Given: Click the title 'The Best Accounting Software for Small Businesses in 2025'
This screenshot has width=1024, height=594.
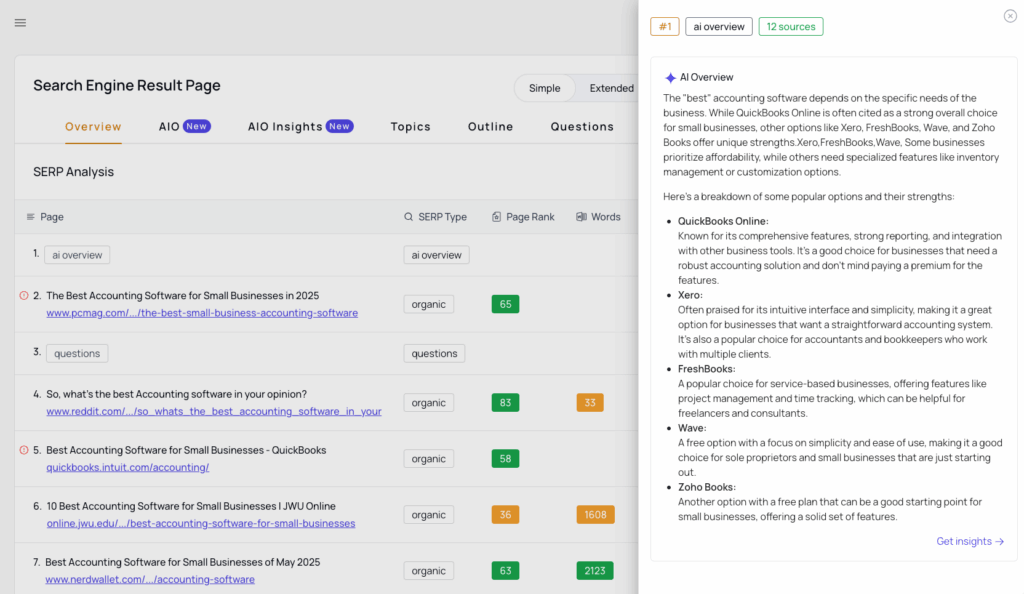Looking at the screenshot, I should point(183,296).
